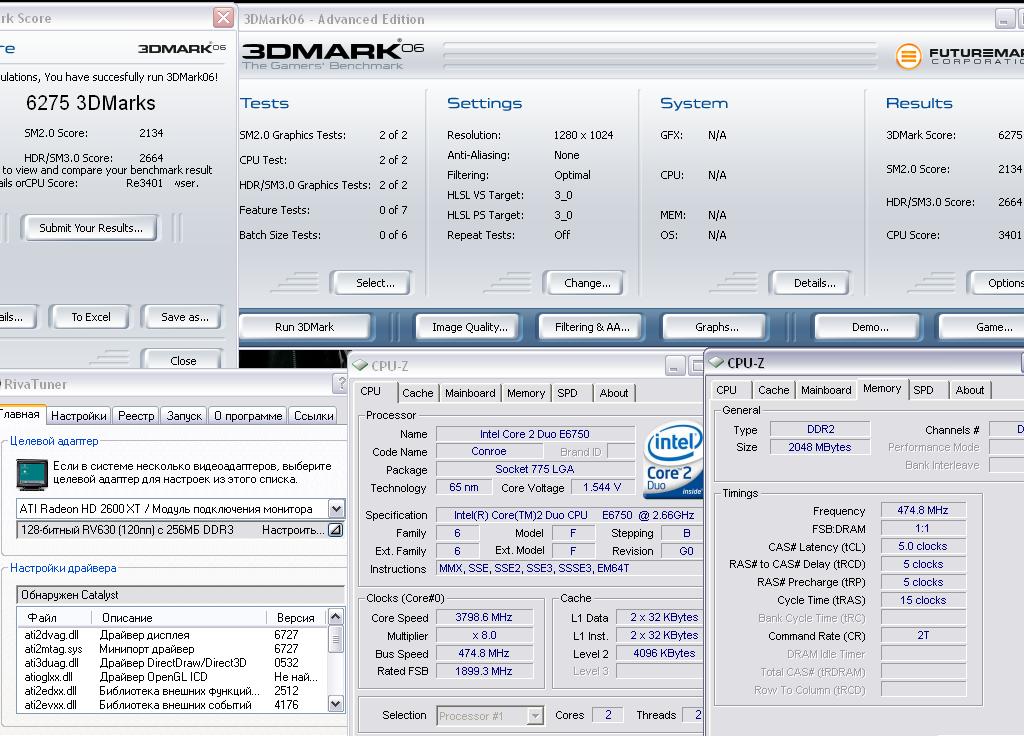The width and height of the screenshot is (1024, 736).
Task: Minimize the 3DMark06 Advanced Edition window
Action: click(x=1004, y=19)
